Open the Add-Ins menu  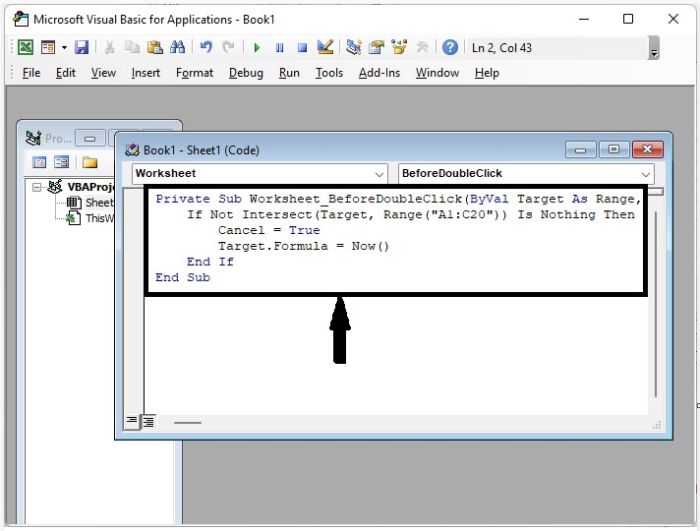(x=379, y=73)
